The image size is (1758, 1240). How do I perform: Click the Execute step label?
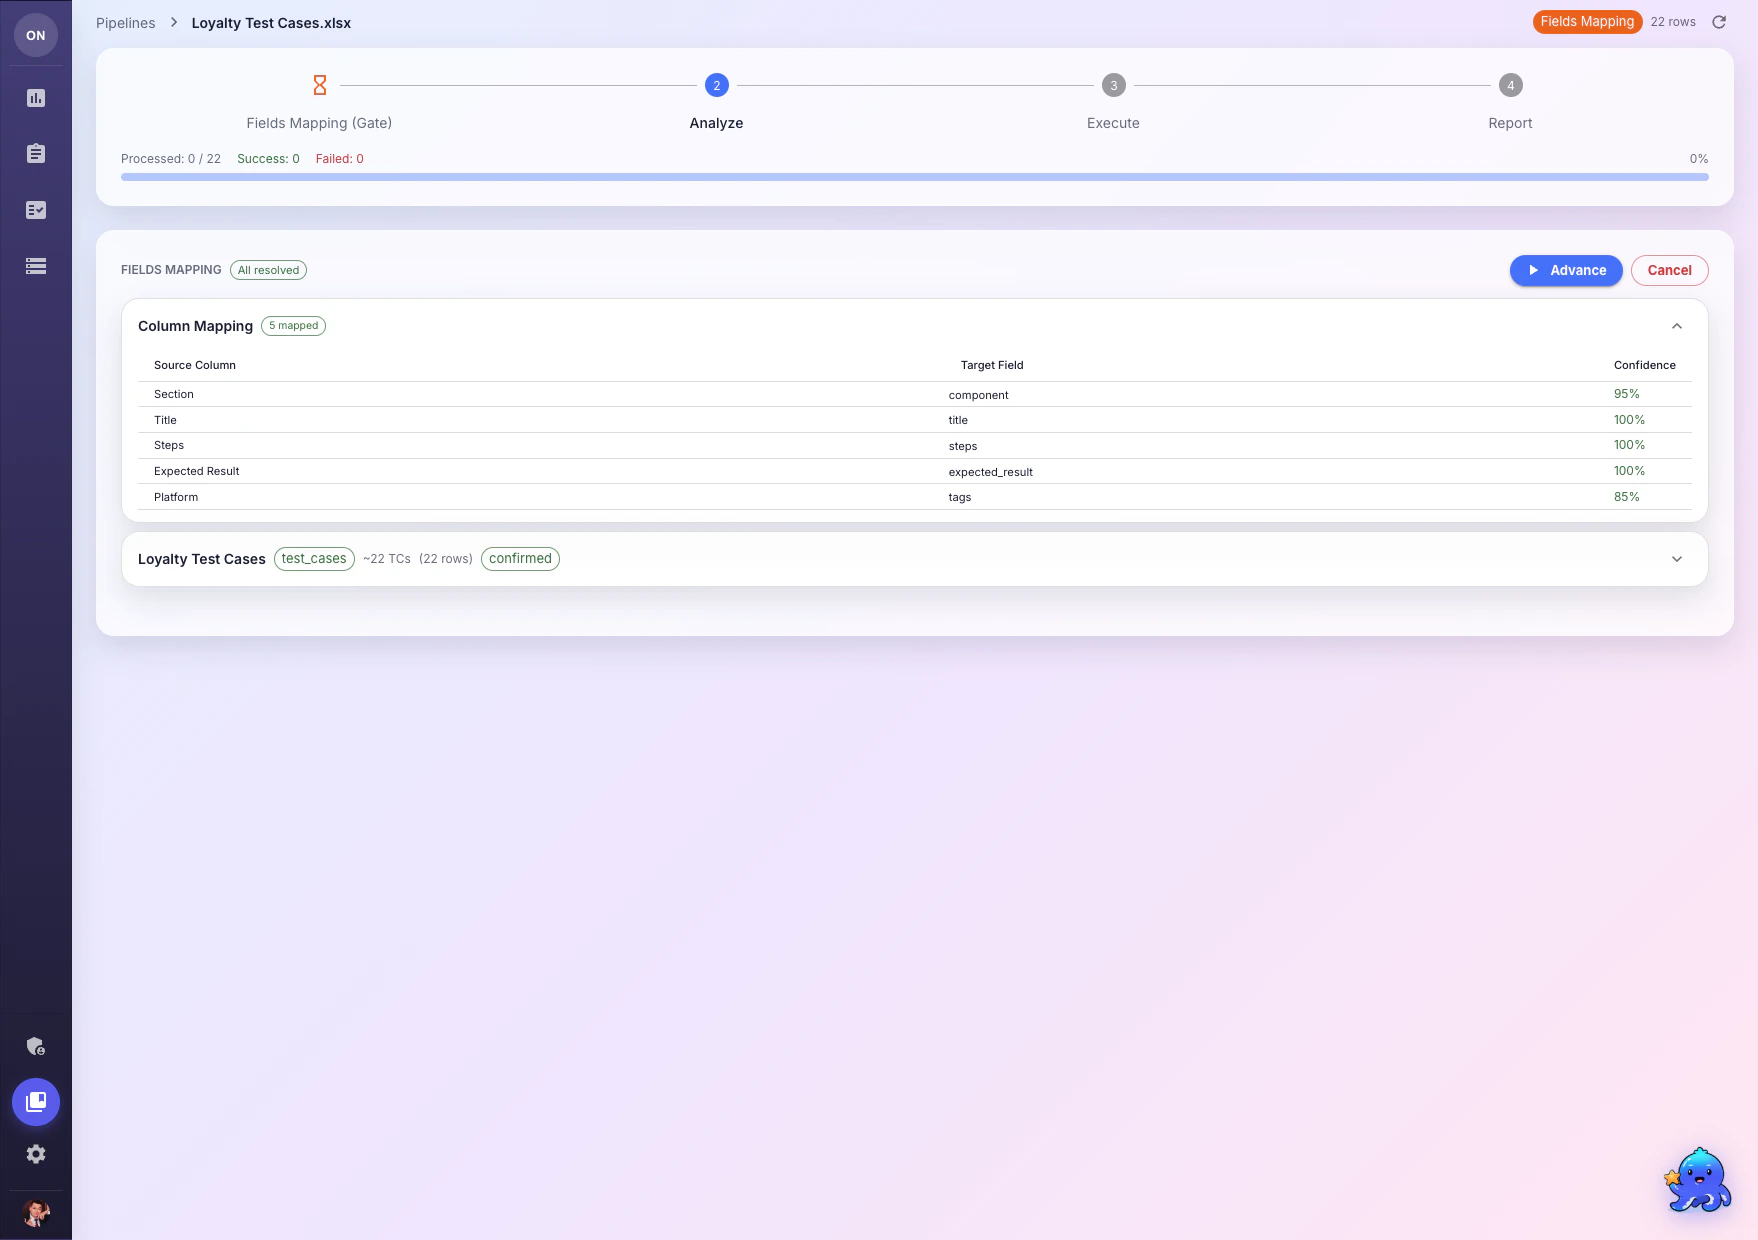coord(1113,123)
